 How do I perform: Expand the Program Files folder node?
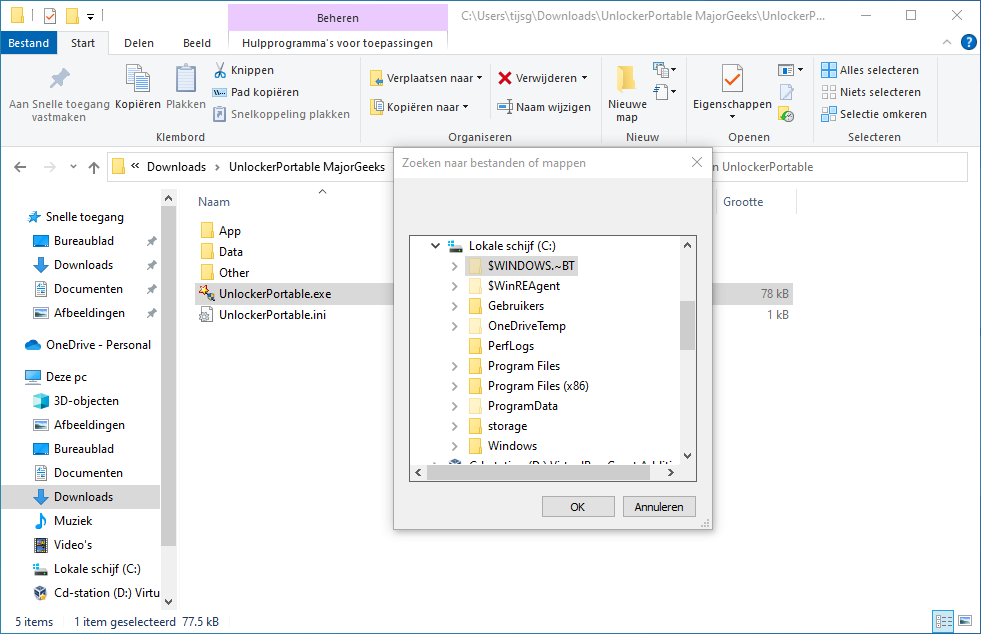tap(455, 366)
